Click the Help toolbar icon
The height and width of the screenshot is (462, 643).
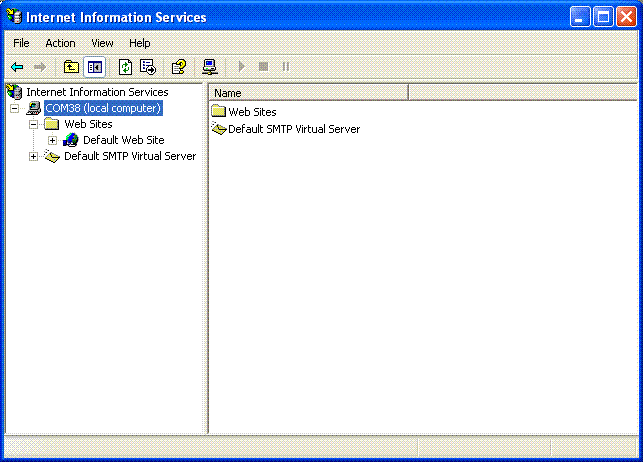(178, 67)
